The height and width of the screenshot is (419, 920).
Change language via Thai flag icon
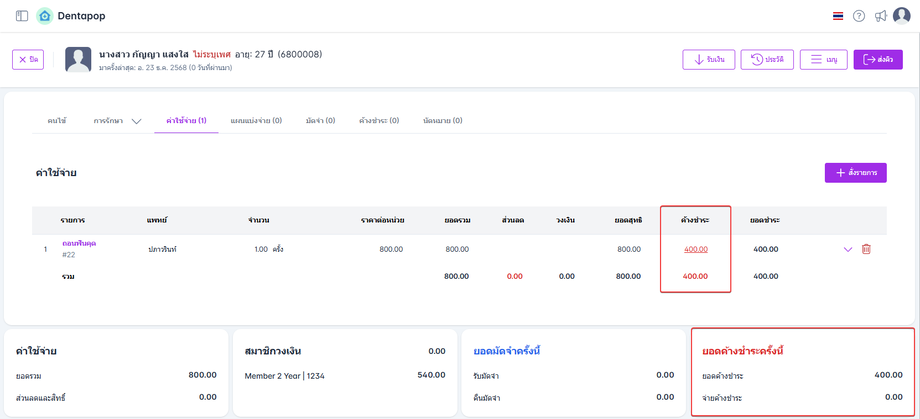pos(837,16)
